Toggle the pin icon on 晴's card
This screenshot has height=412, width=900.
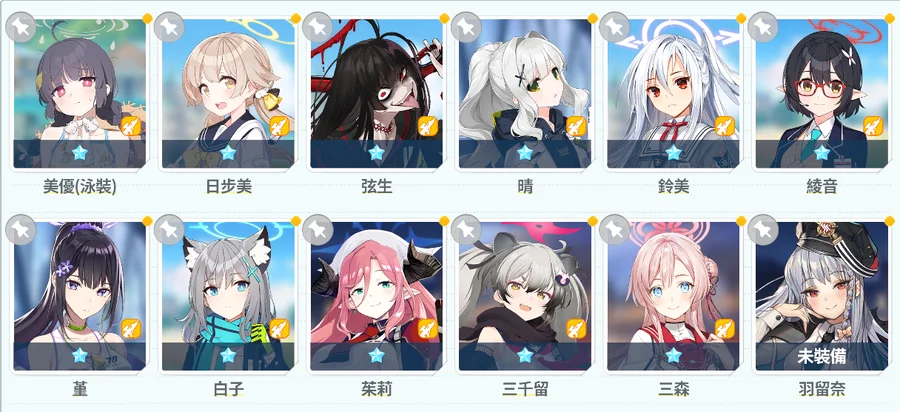[x=466, y=27]
